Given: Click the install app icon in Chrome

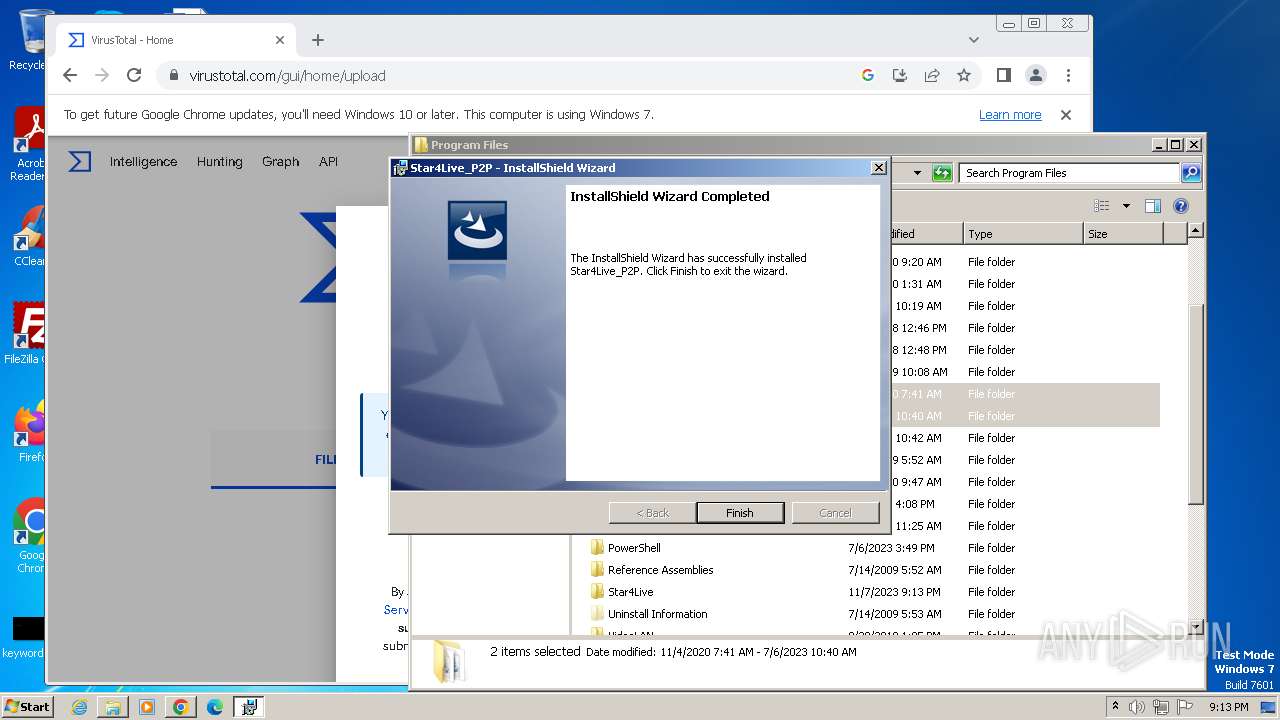Looking at the screenshot, I should click(x=900, y=75).
